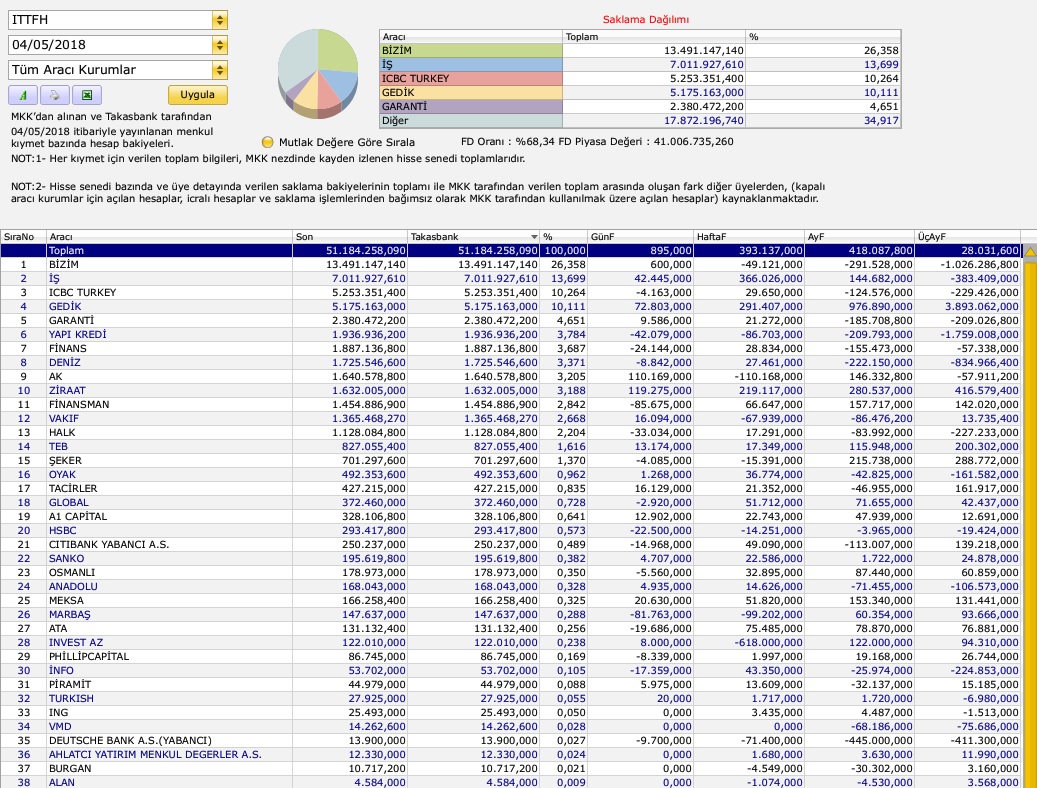Sort table by Son column header
Viewport: 1037px width, 788px height.
[x=350, y=237]
